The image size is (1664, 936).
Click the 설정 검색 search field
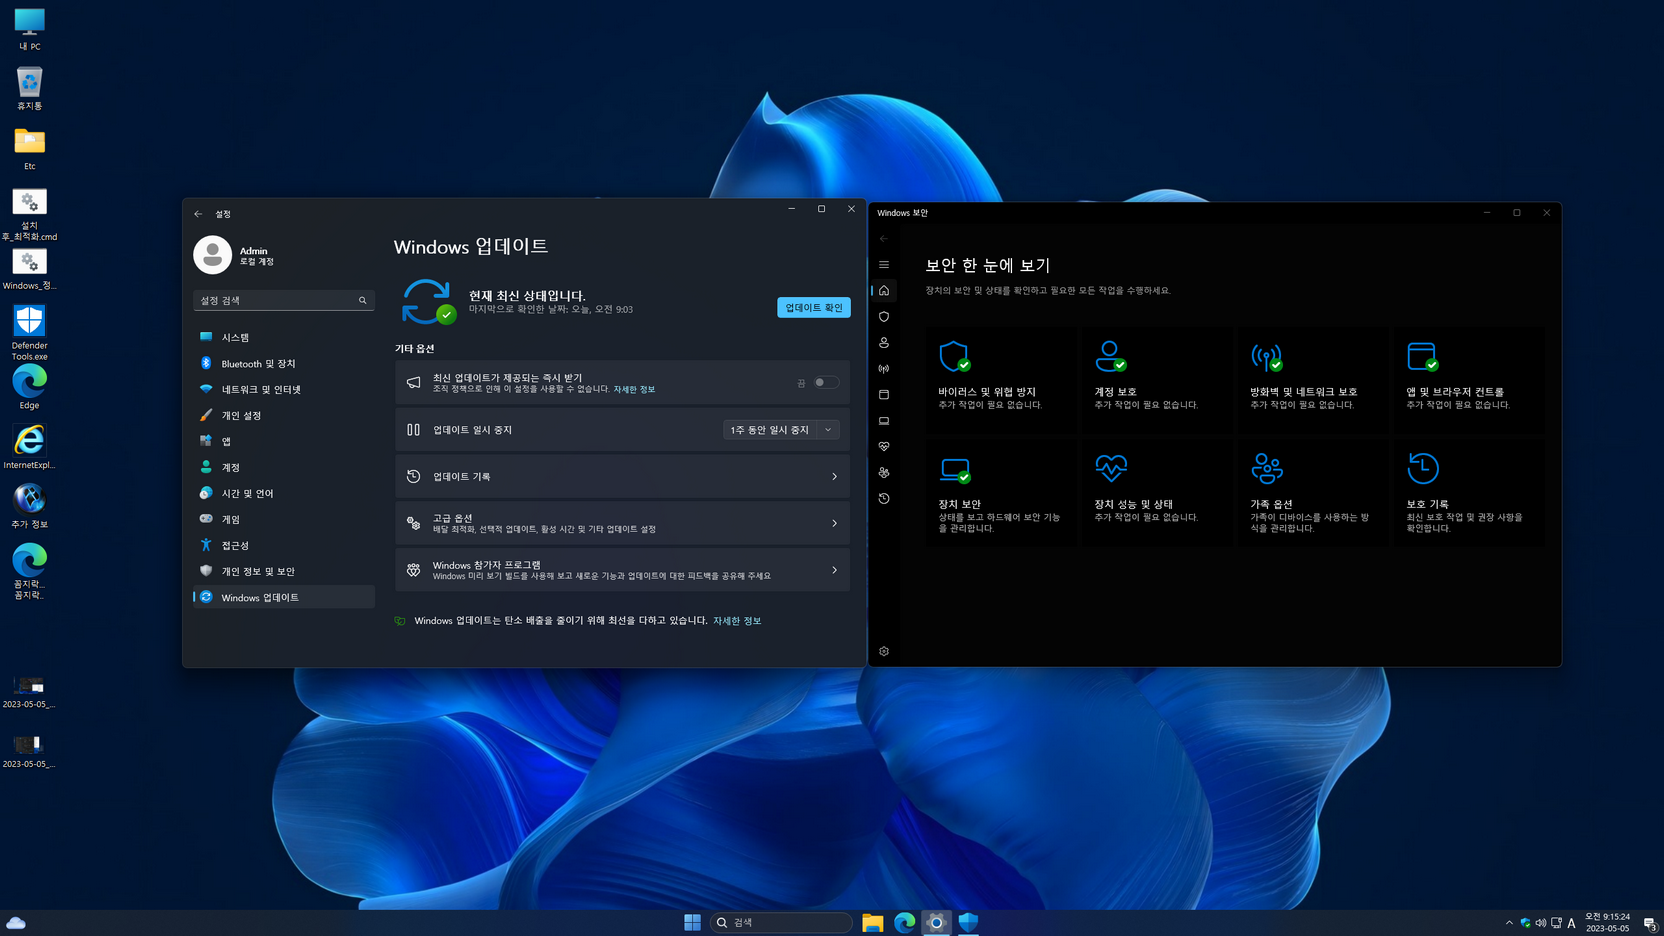pos(284,300)
